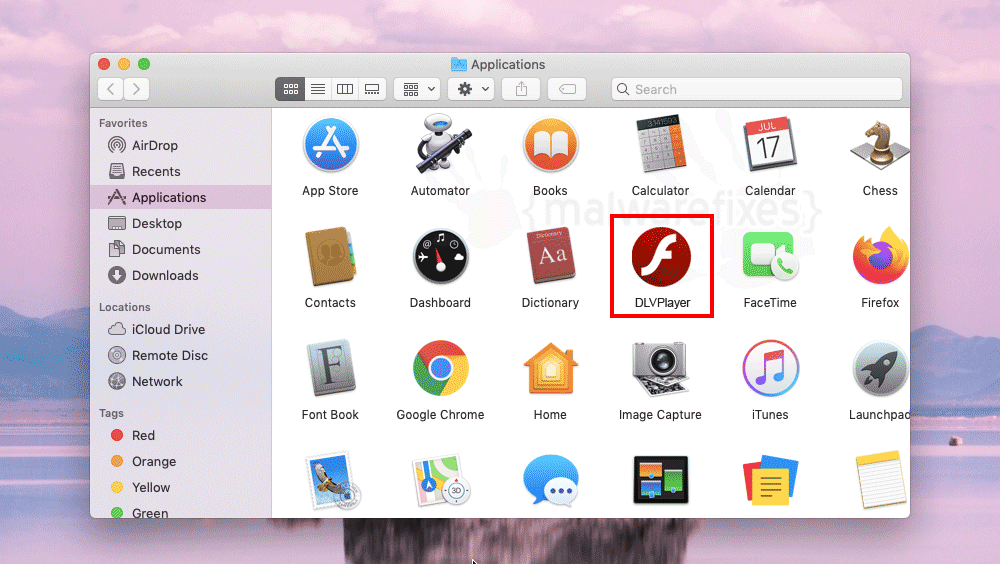
Task: Open Downloads in the sidebar
Action: coord(181,276)
